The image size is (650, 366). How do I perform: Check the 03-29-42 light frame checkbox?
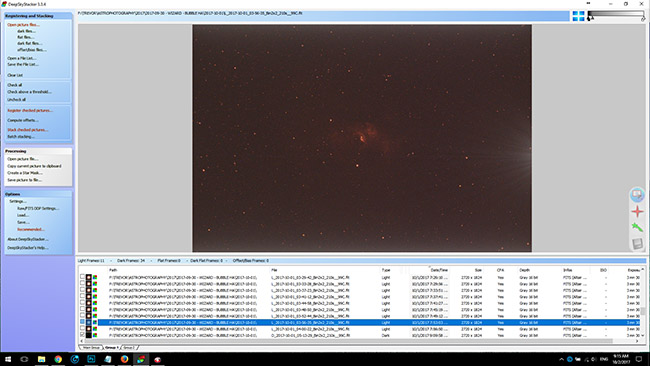[82, 277]
